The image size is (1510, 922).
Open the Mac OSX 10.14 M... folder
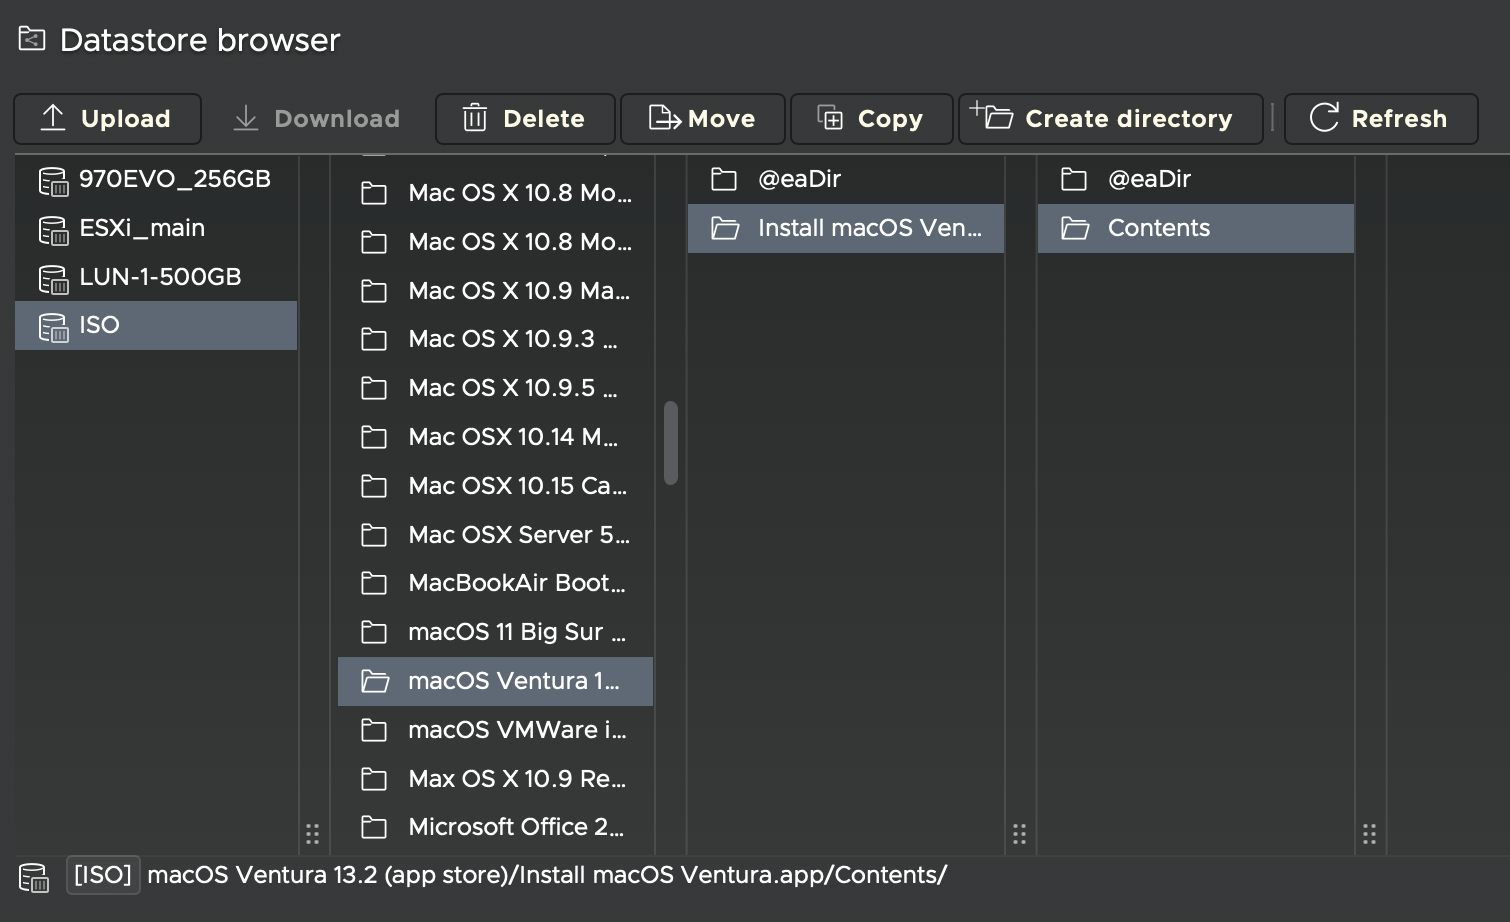tap(495, 437)
